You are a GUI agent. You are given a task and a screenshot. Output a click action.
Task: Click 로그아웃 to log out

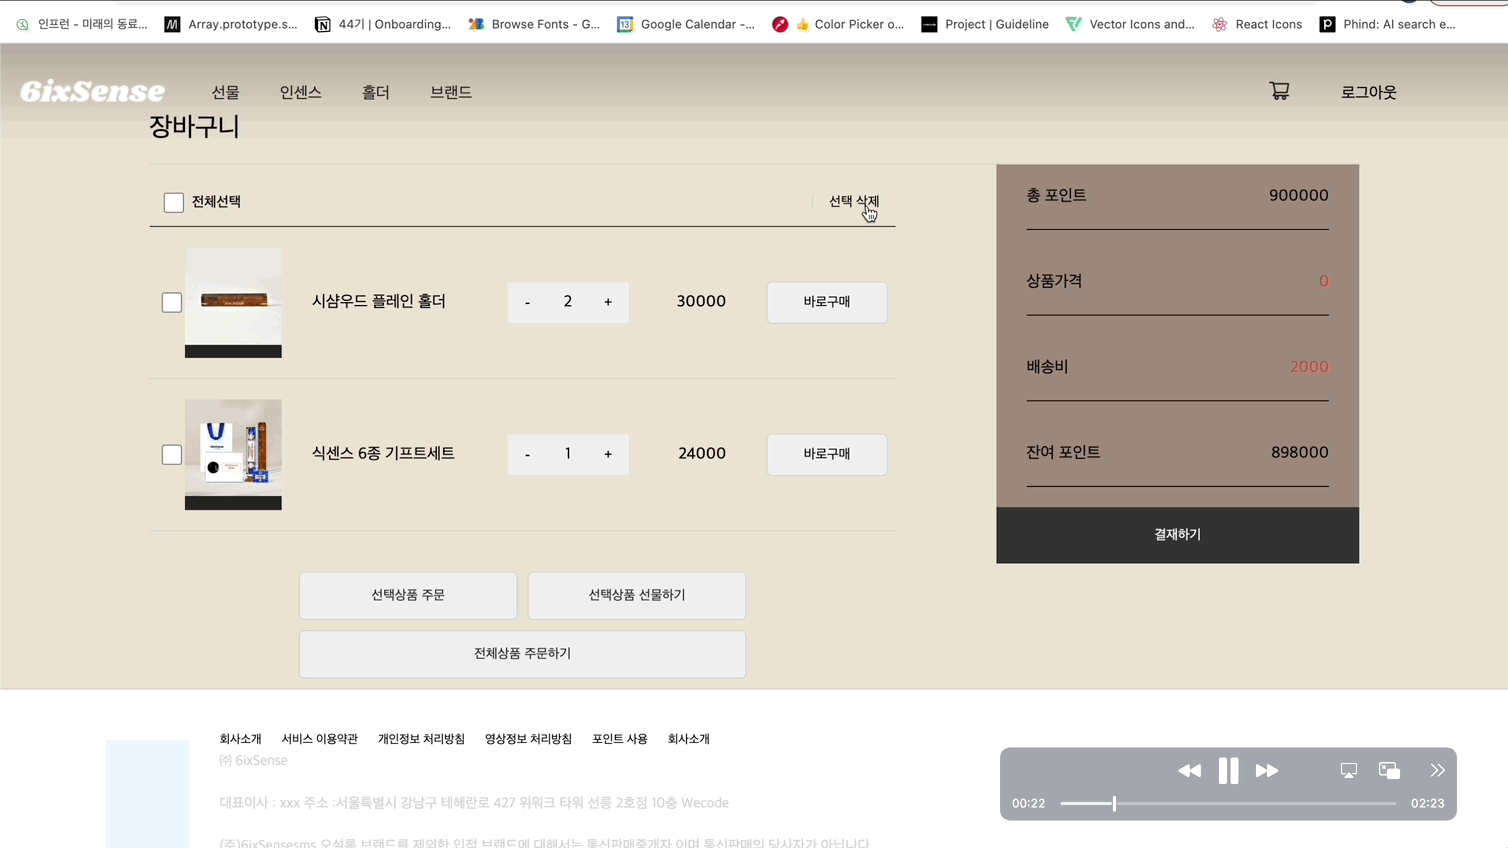click(x=1369, y=92)
